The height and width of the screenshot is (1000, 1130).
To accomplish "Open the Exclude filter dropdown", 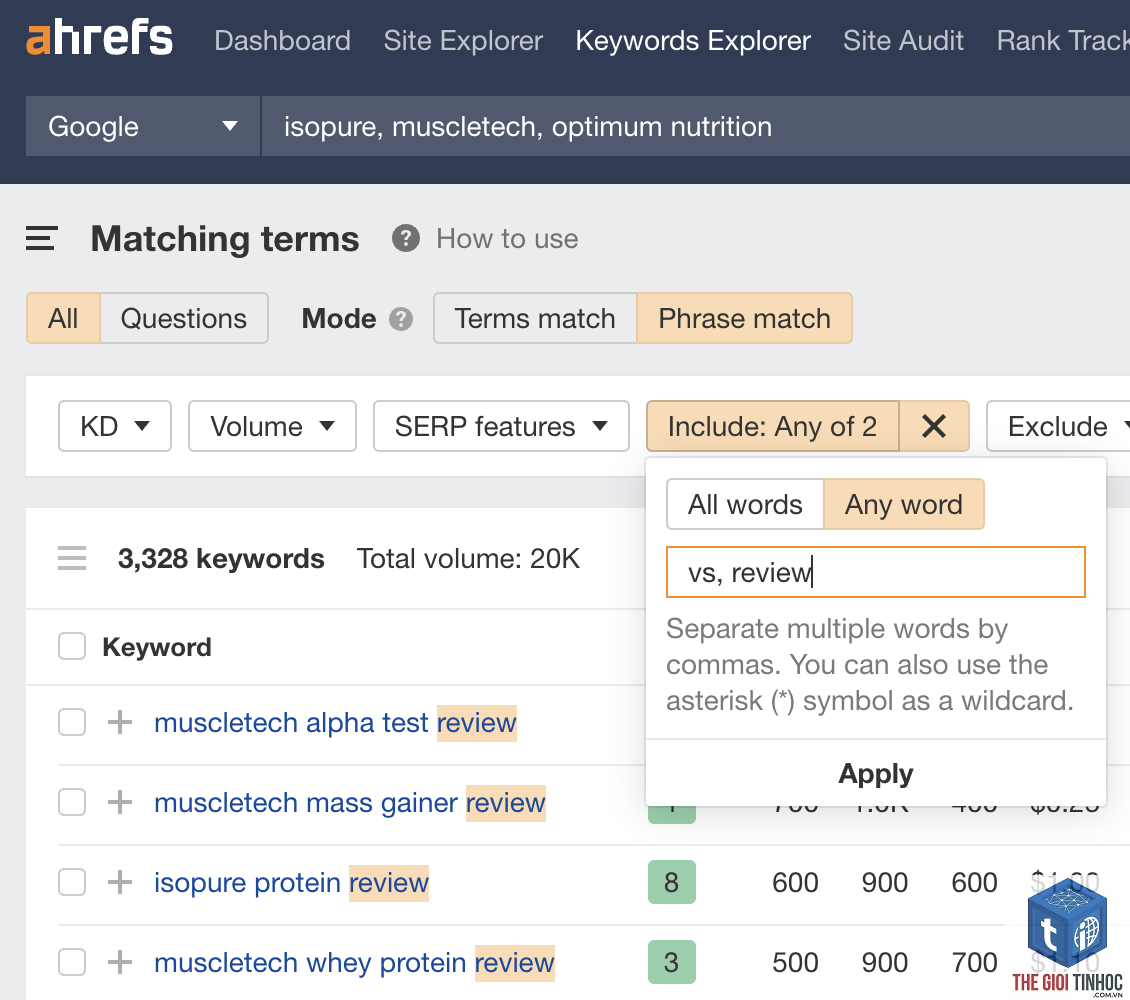I will (1058, 427).
